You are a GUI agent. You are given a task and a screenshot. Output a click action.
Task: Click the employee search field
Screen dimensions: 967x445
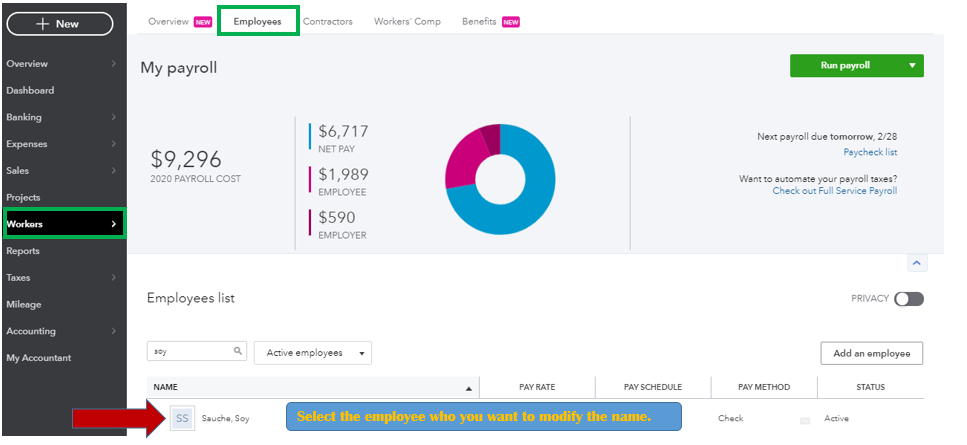pos(197,351)
